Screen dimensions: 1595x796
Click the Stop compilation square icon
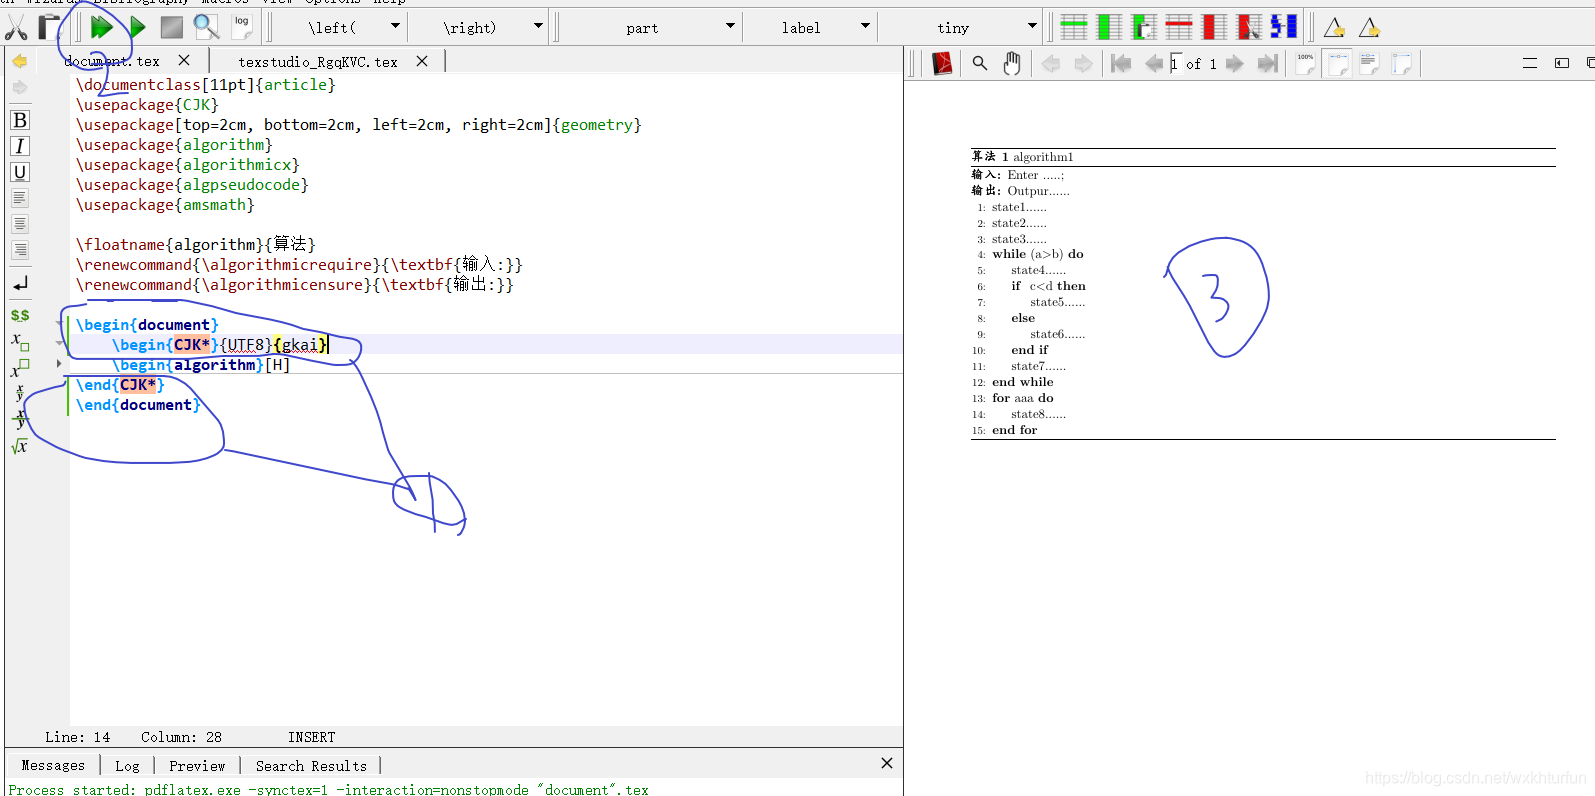click(x=172, y=27)
